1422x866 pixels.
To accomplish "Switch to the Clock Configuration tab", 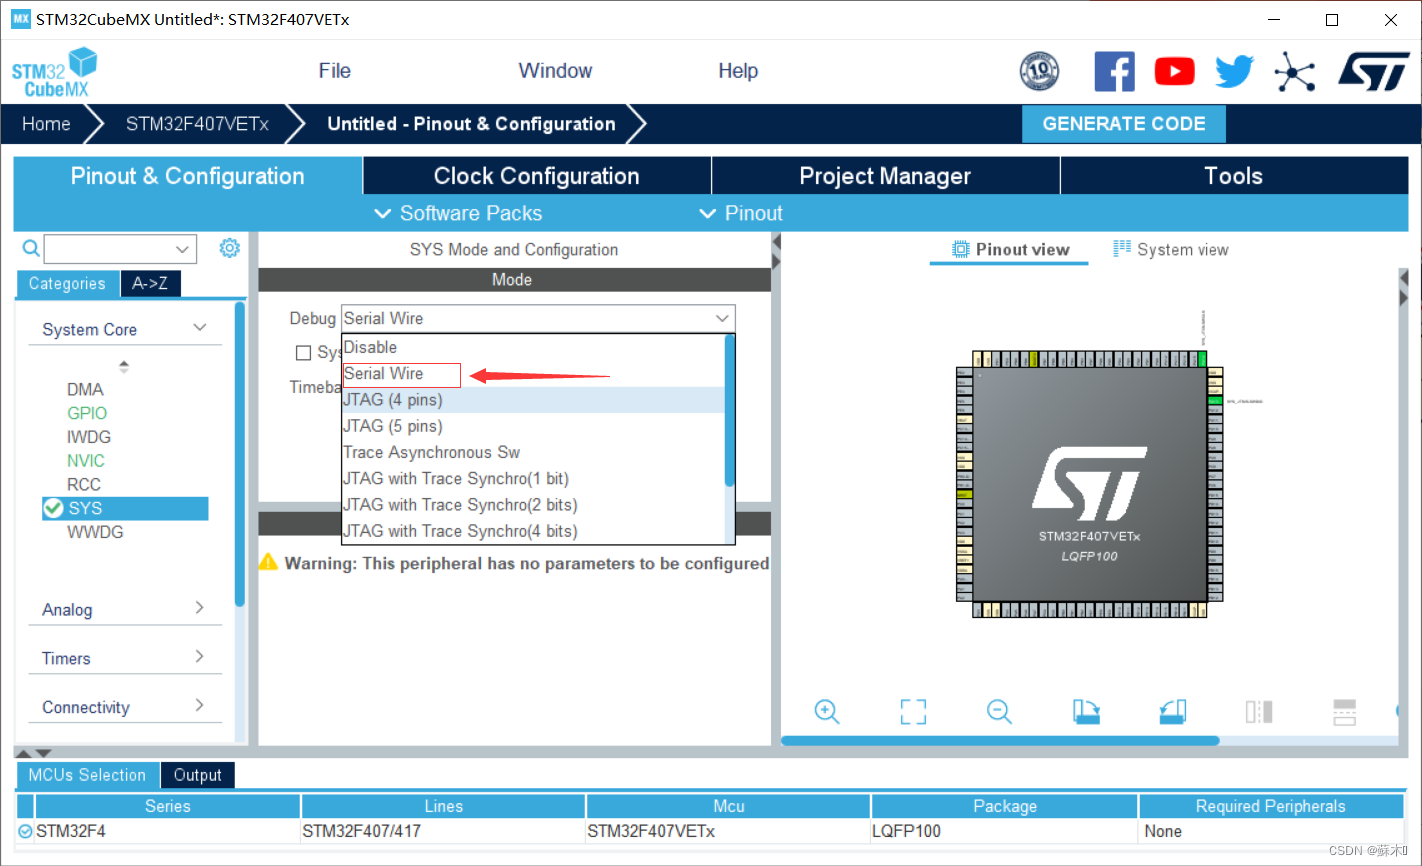I will tap(536, 175).
